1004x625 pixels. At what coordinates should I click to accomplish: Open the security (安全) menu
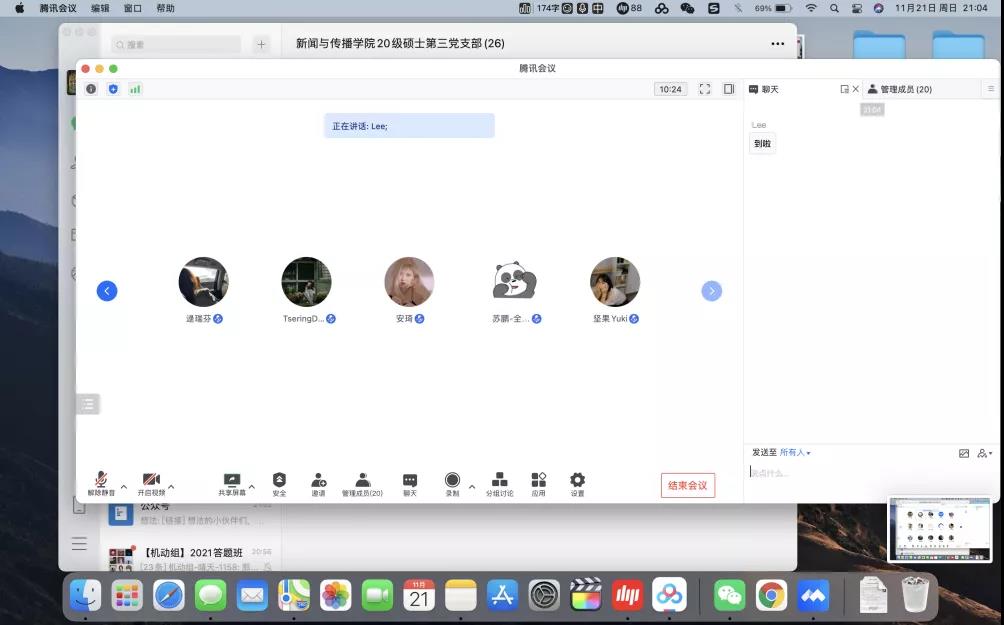279,483
